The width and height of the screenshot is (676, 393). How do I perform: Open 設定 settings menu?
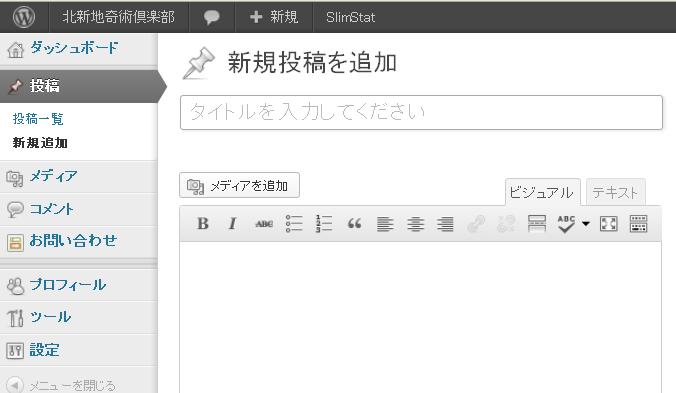click(x=44, y=349)
